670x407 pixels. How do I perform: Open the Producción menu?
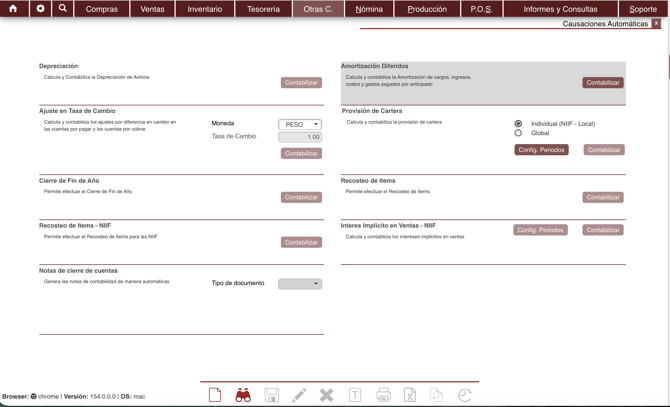pyautogui.click(x=427, y=9)
